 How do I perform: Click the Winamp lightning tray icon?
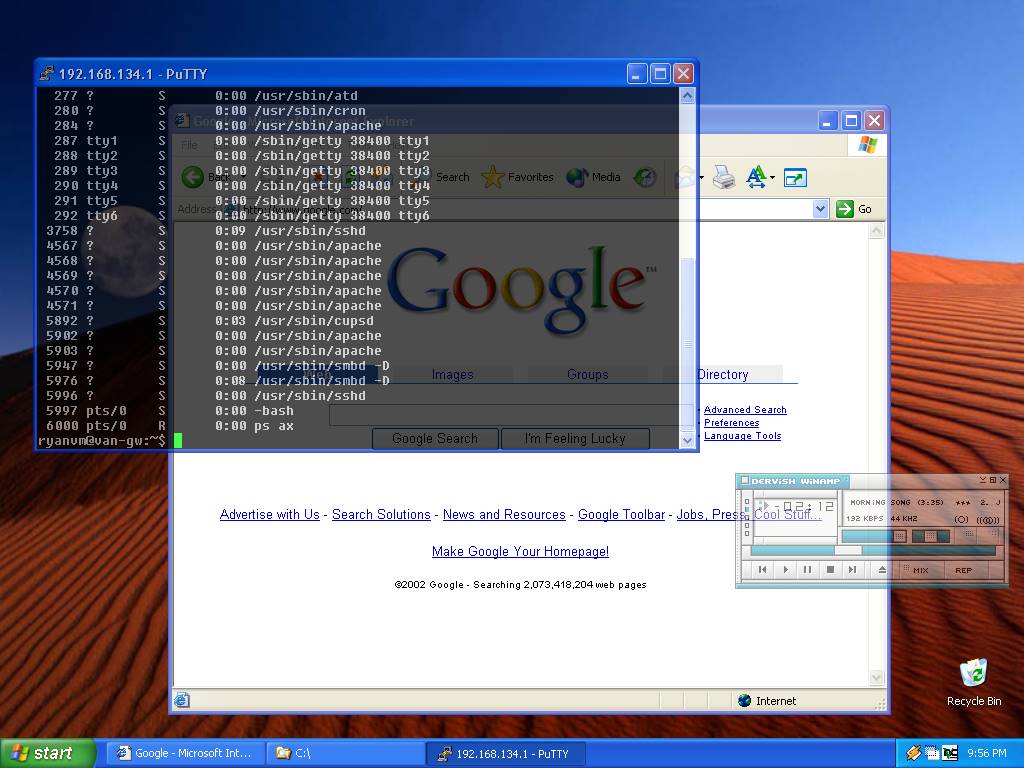(913, 753)
